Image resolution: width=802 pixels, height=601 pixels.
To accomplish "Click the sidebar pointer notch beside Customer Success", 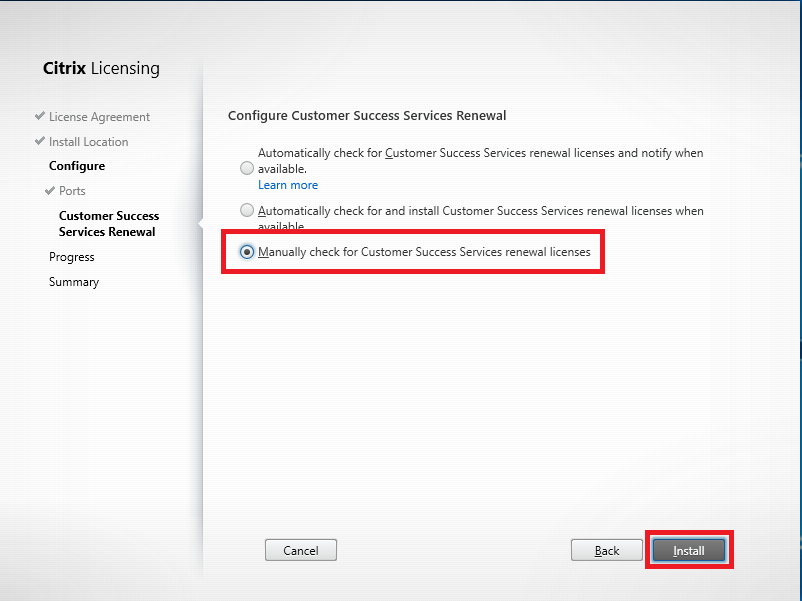I will point(199,223).
